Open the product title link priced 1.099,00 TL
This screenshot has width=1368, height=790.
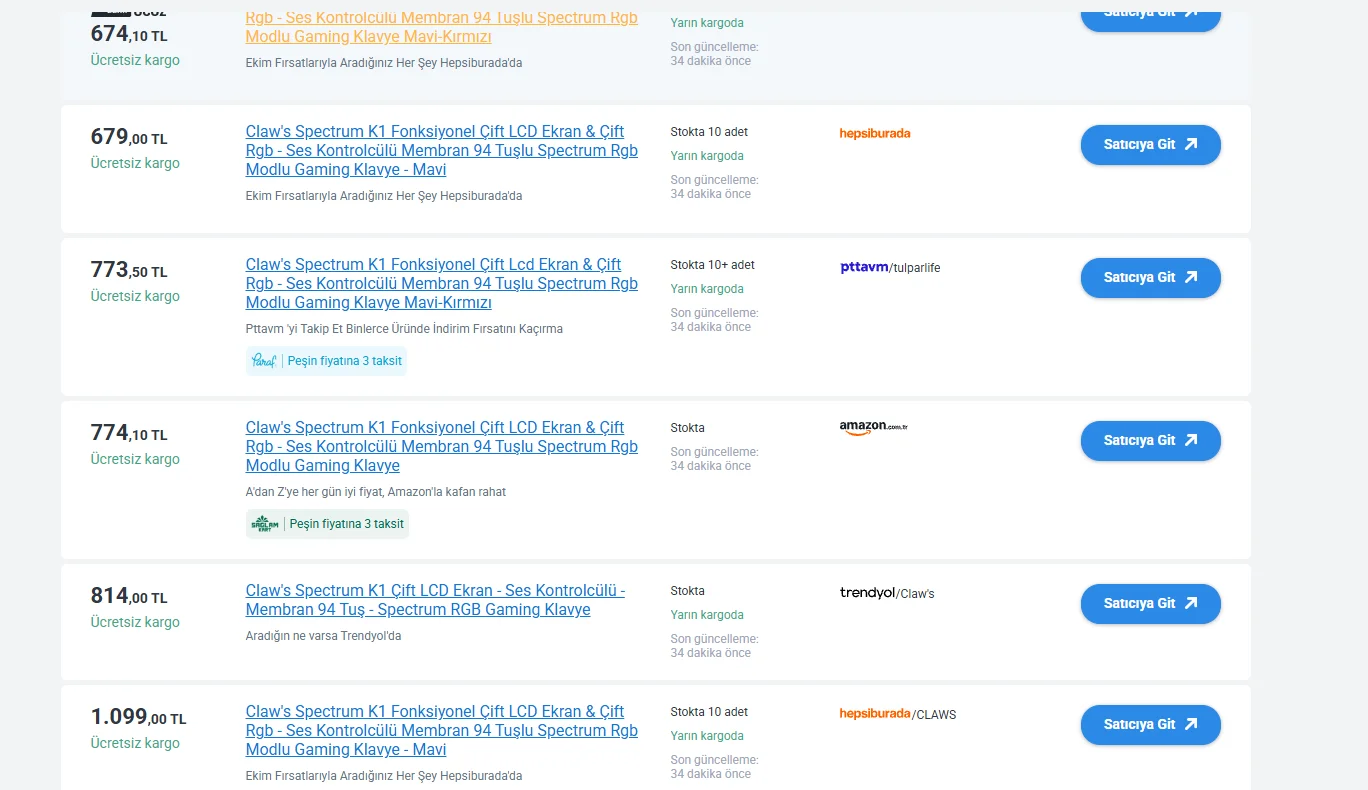coord(442,731)
